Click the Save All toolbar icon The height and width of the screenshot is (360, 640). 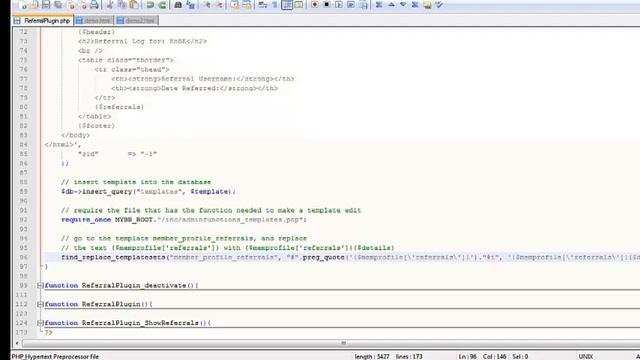(x=58, y=5)
